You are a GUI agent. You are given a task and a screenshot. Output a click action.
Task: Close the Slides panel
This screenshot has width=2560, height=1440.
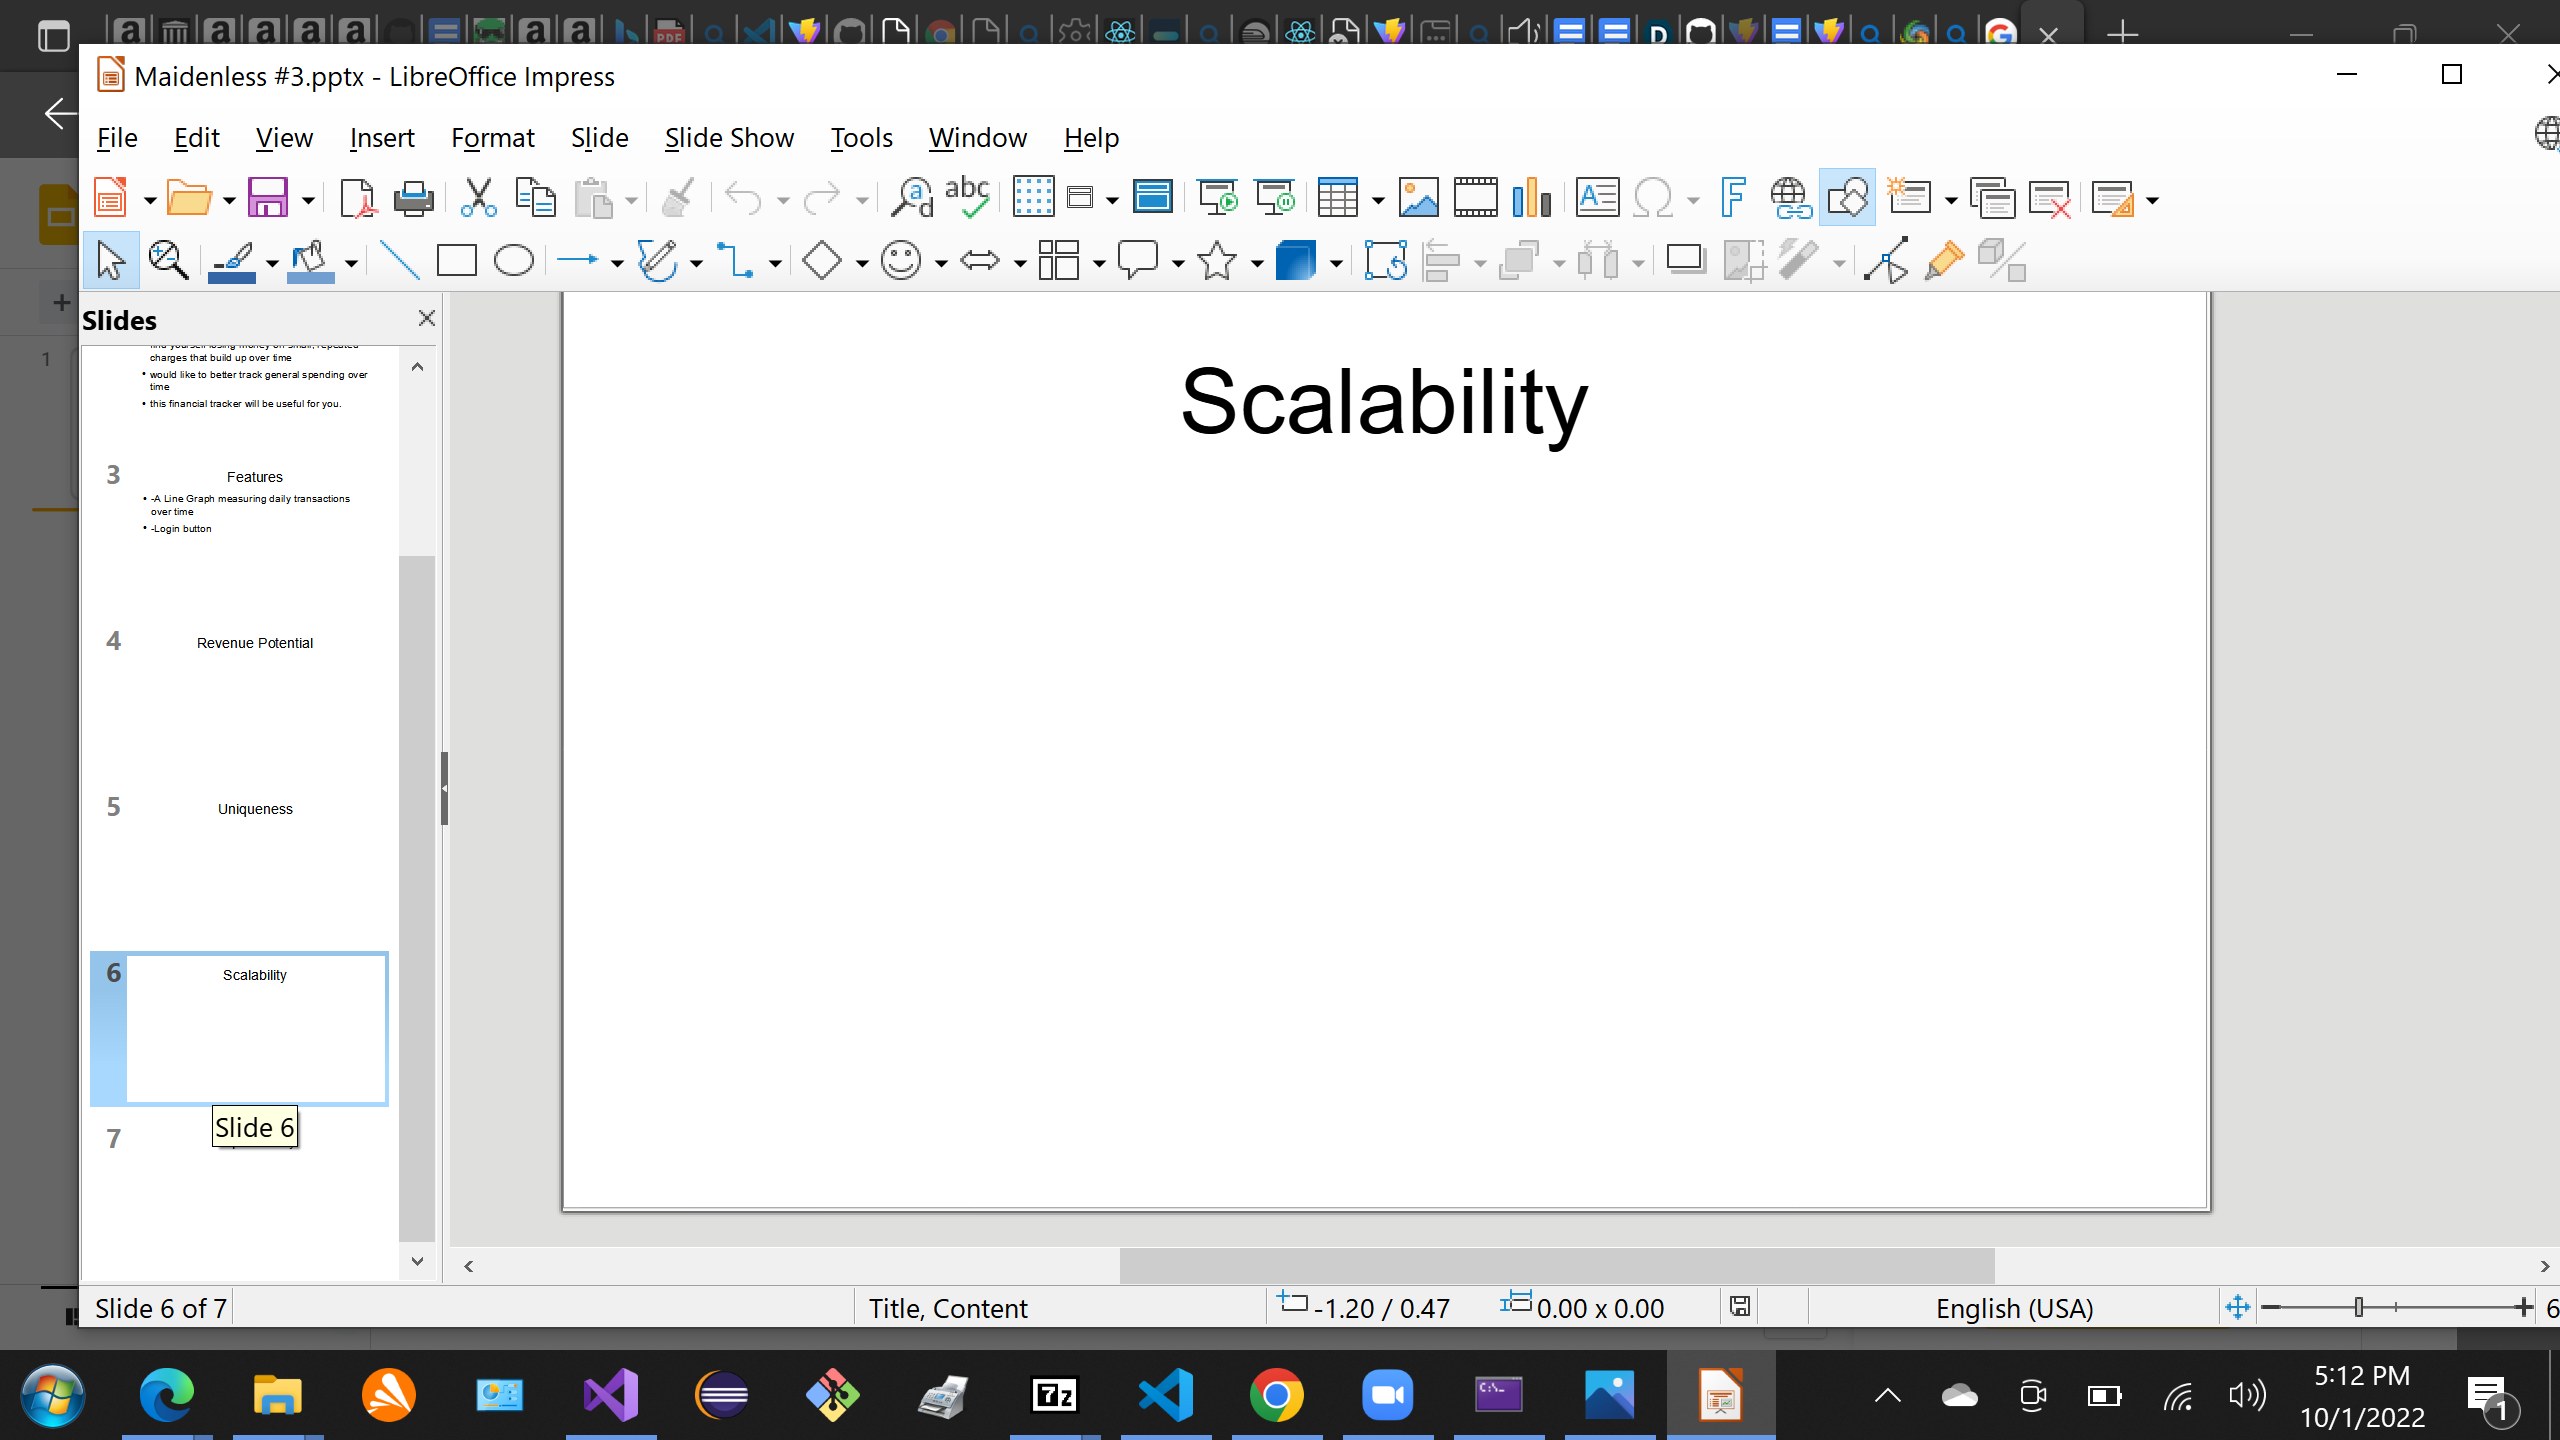[x=426, y=318]
